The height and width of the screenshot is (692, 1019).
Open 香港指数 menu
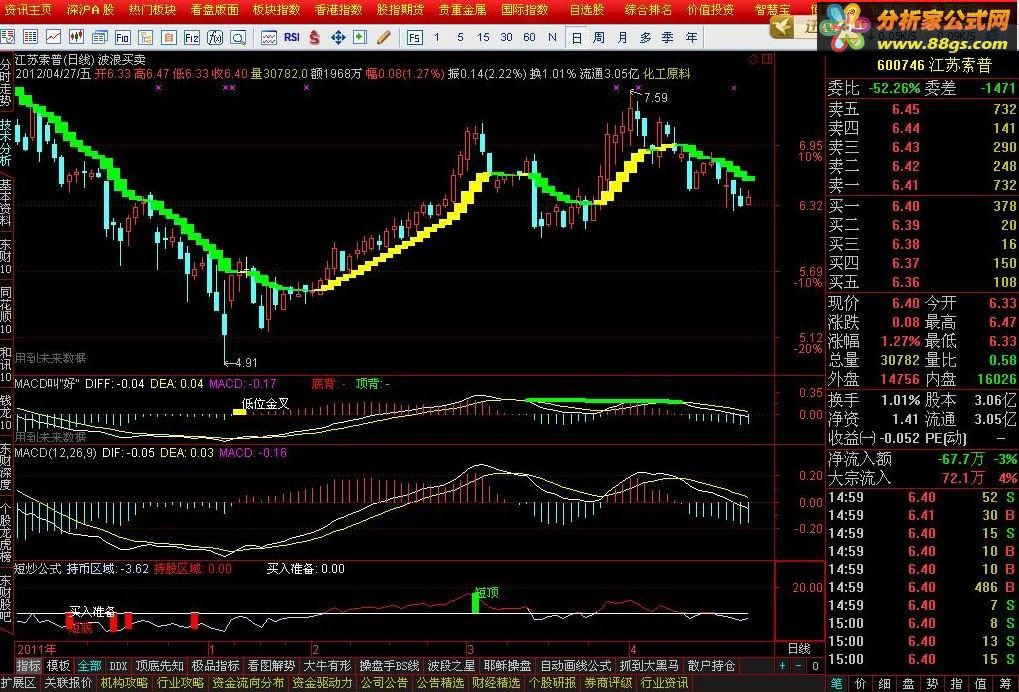(x=339, y=10)
